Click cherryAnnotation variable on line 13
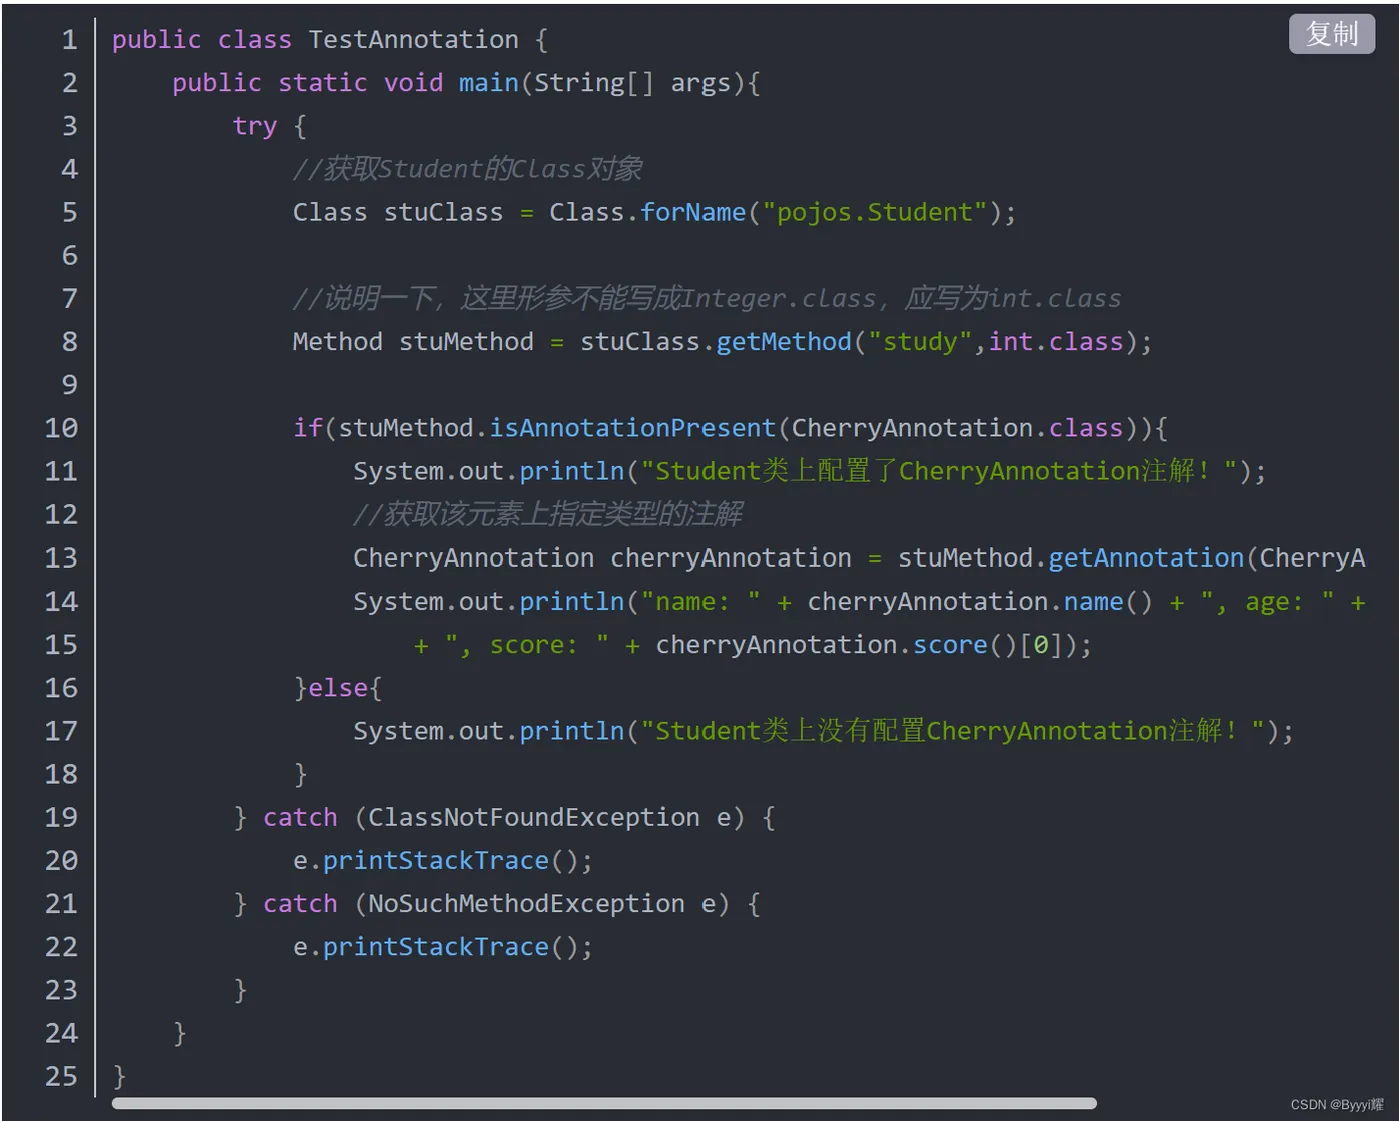The image size is (1400, 1122). click(x=730, y=558)
